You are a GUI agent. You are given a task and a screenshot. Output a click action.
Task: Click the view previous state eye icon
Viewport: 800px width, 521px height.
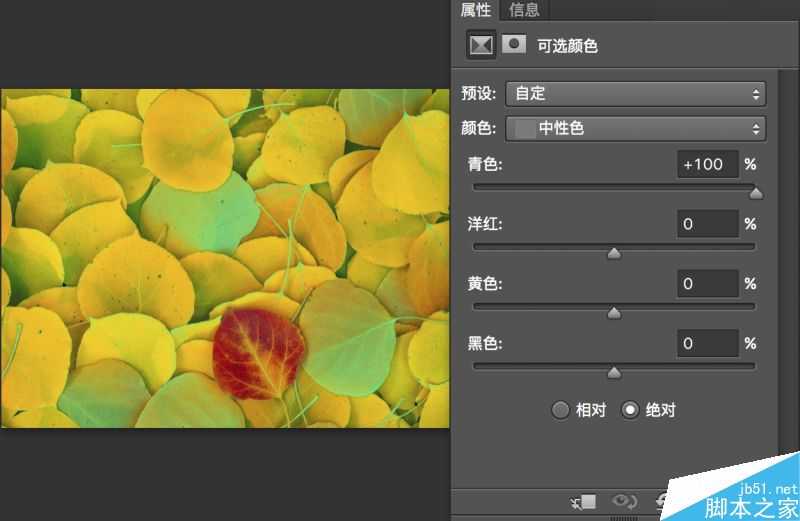[626, 501]
